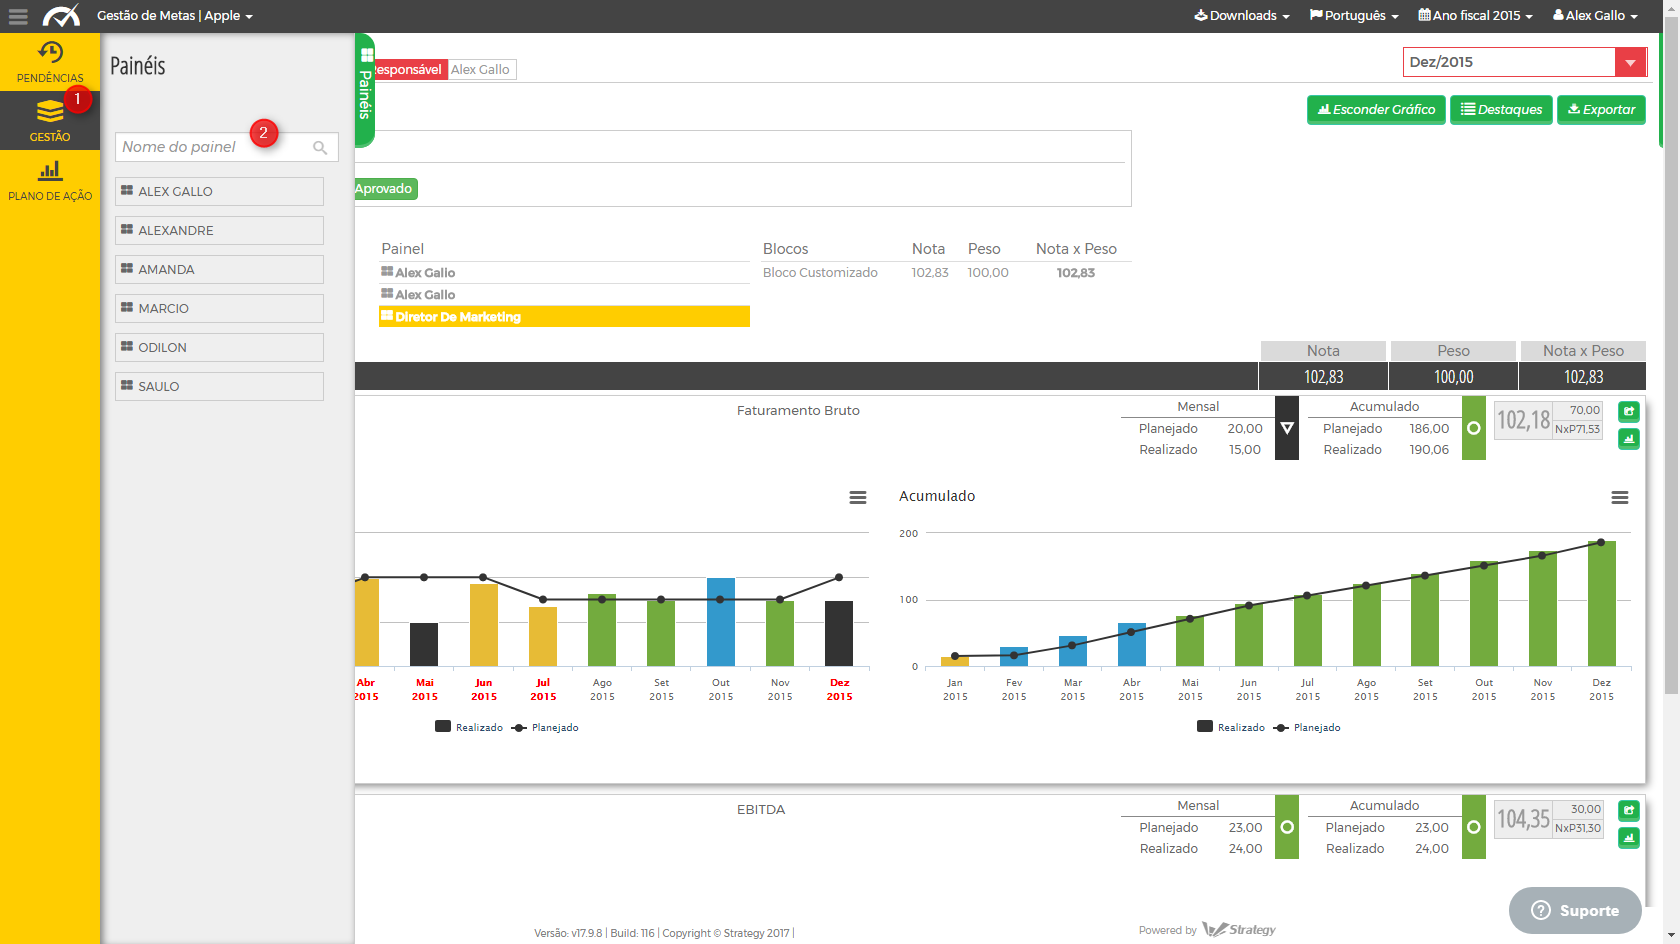Open EBITDA green share icon
The width and height of the screenshot is (1680, 944).
[1629, 810]
